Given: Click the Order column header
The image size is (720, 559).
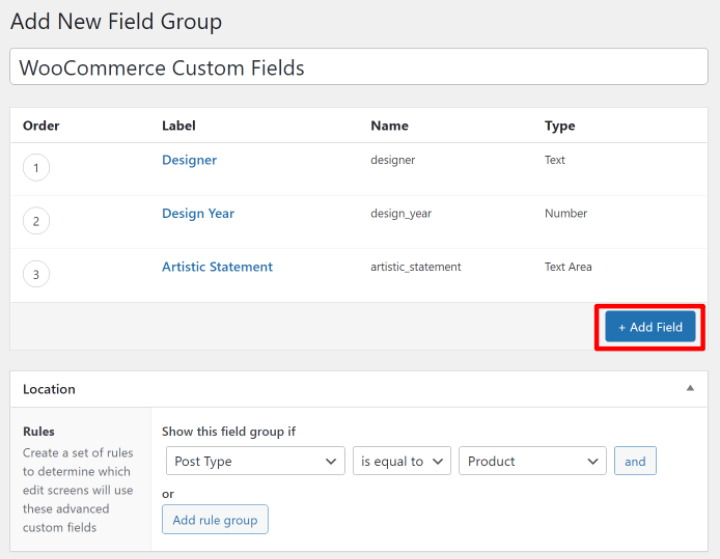Looking at the screenshot, I should 41,126.
